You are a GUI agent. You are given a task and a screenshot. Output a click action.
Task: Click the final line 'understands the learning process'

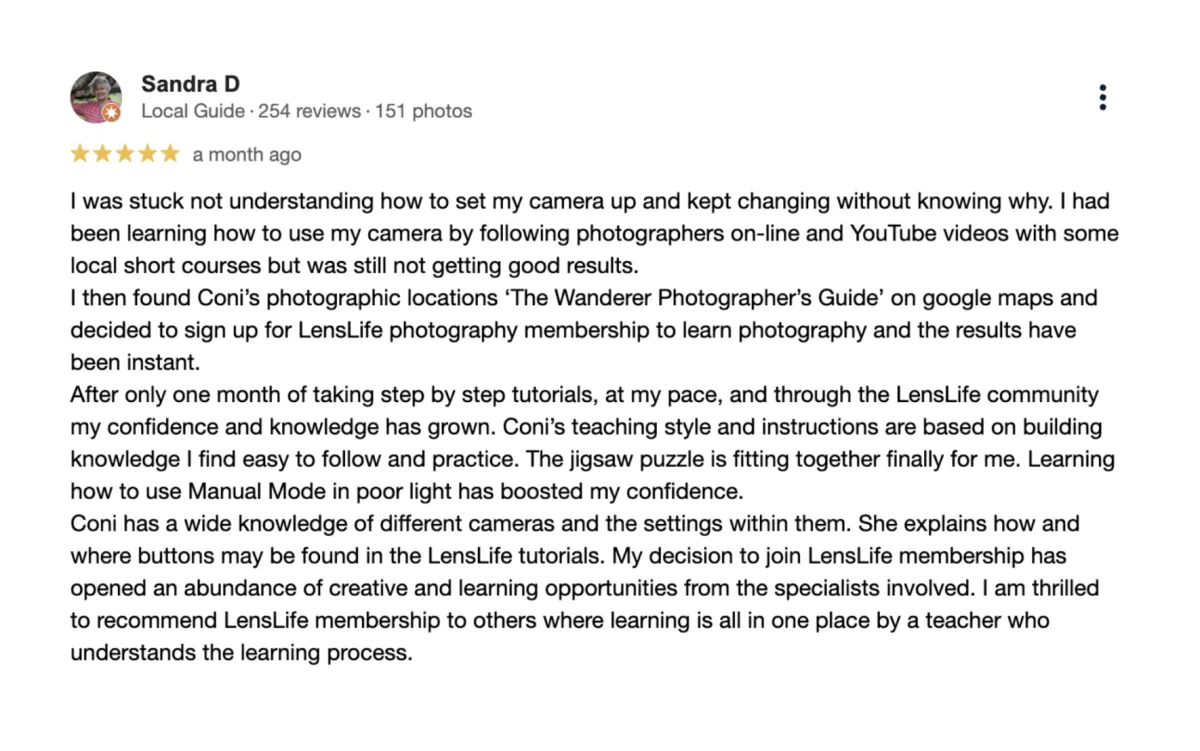click(x=241, y=653)
